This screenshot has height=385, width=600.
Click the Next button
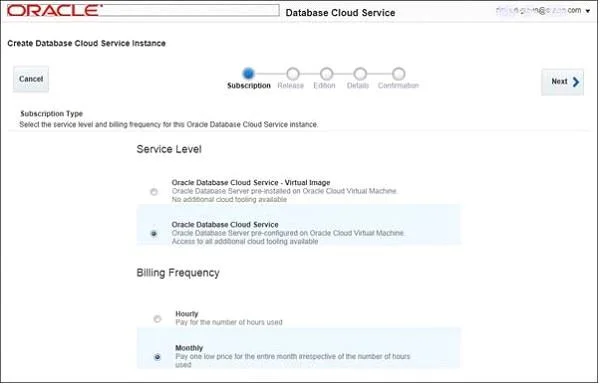point(562,82)
